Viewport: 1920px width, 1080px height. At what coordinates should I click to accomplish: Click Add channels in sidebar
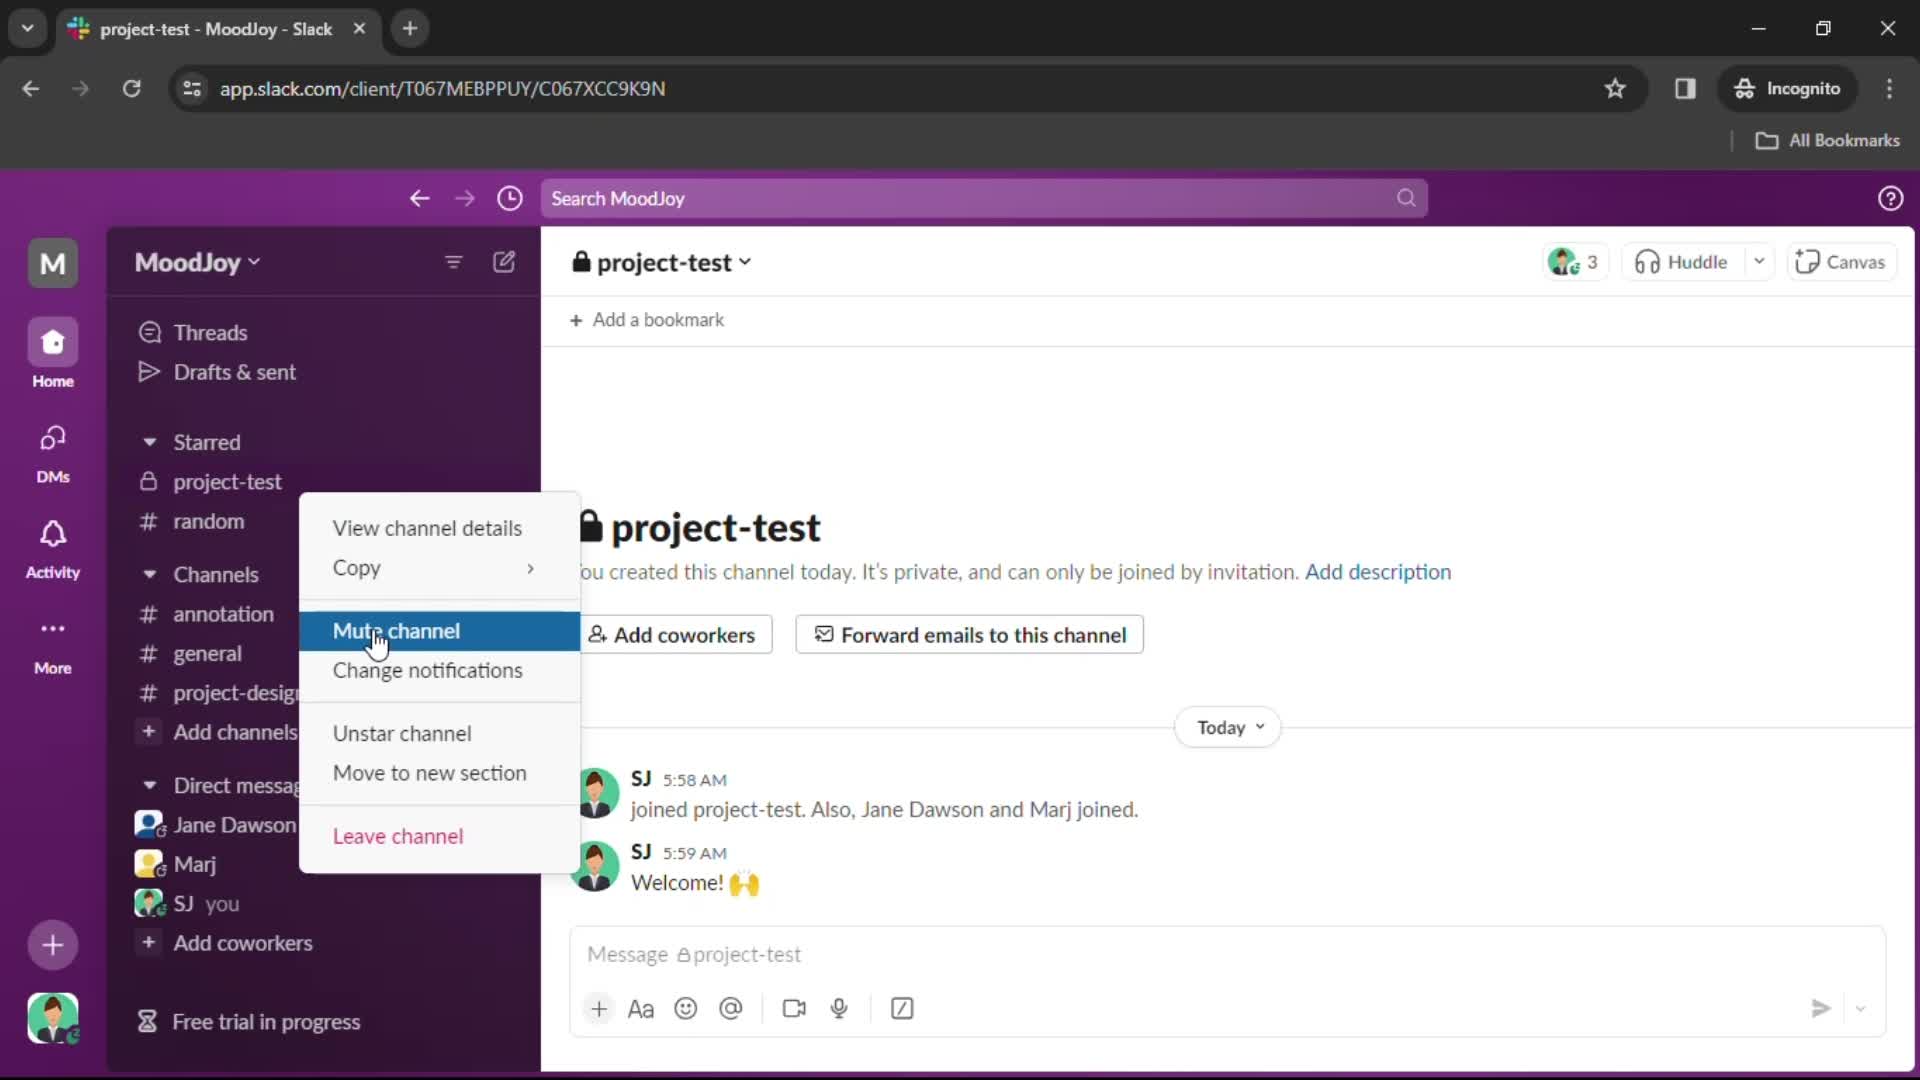(218, 732)
